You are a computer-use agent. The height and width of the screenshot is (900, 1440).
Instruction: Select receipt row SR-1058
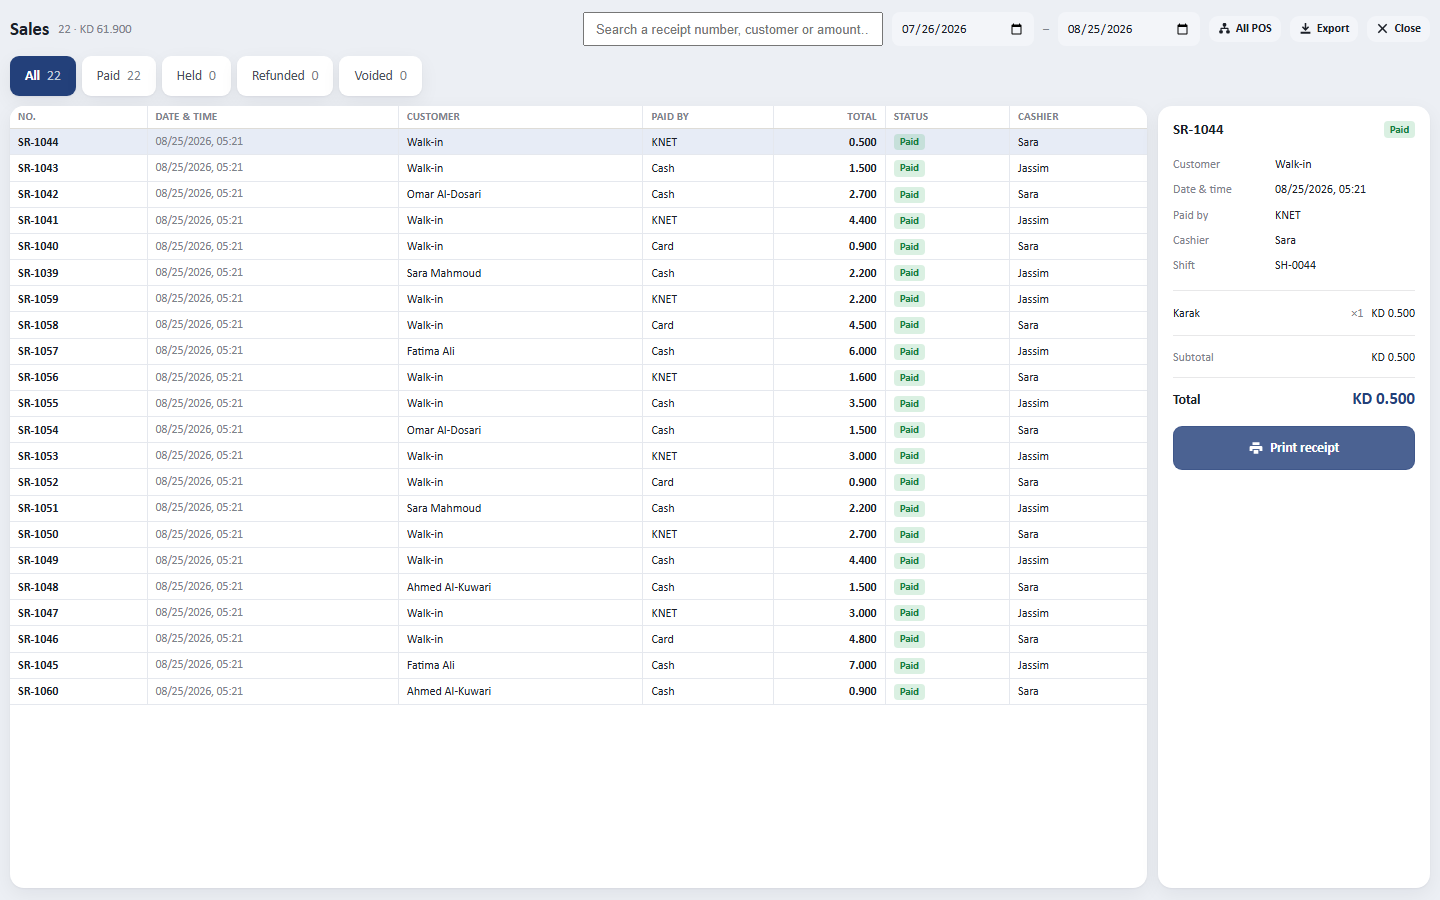click(x=578, y=325)
